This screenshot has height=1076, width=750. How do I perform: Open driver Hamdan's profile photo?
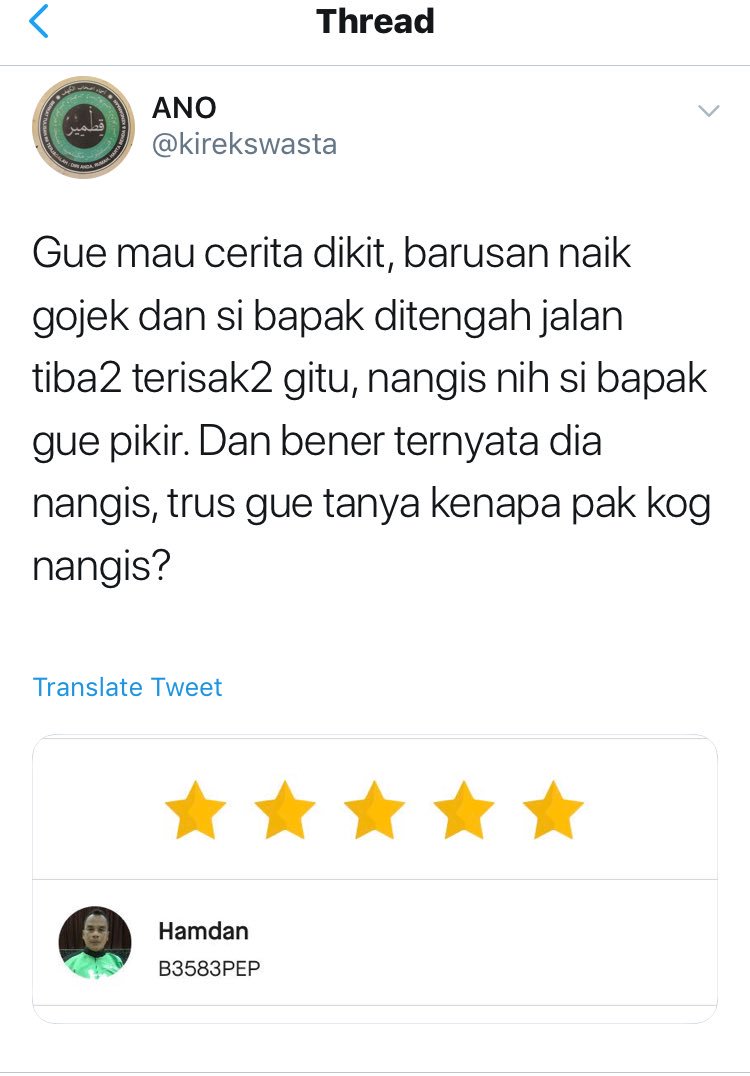pos(95,942)
